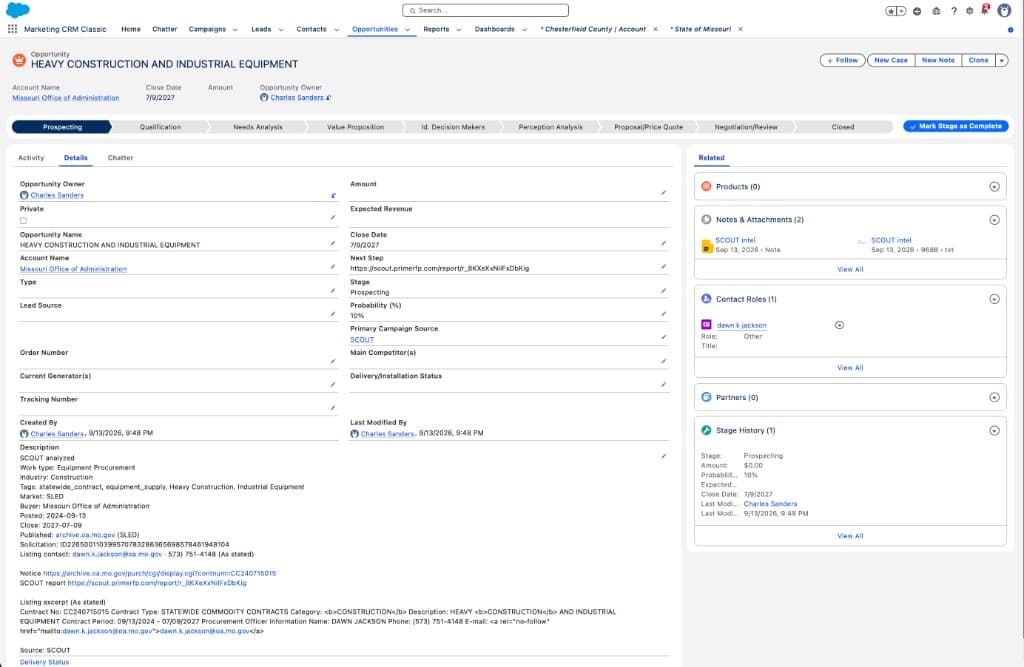Viewport: 1024px width, 667px height.
Task: Click the Salesforce cloud logo
Action: coord(18,10)
